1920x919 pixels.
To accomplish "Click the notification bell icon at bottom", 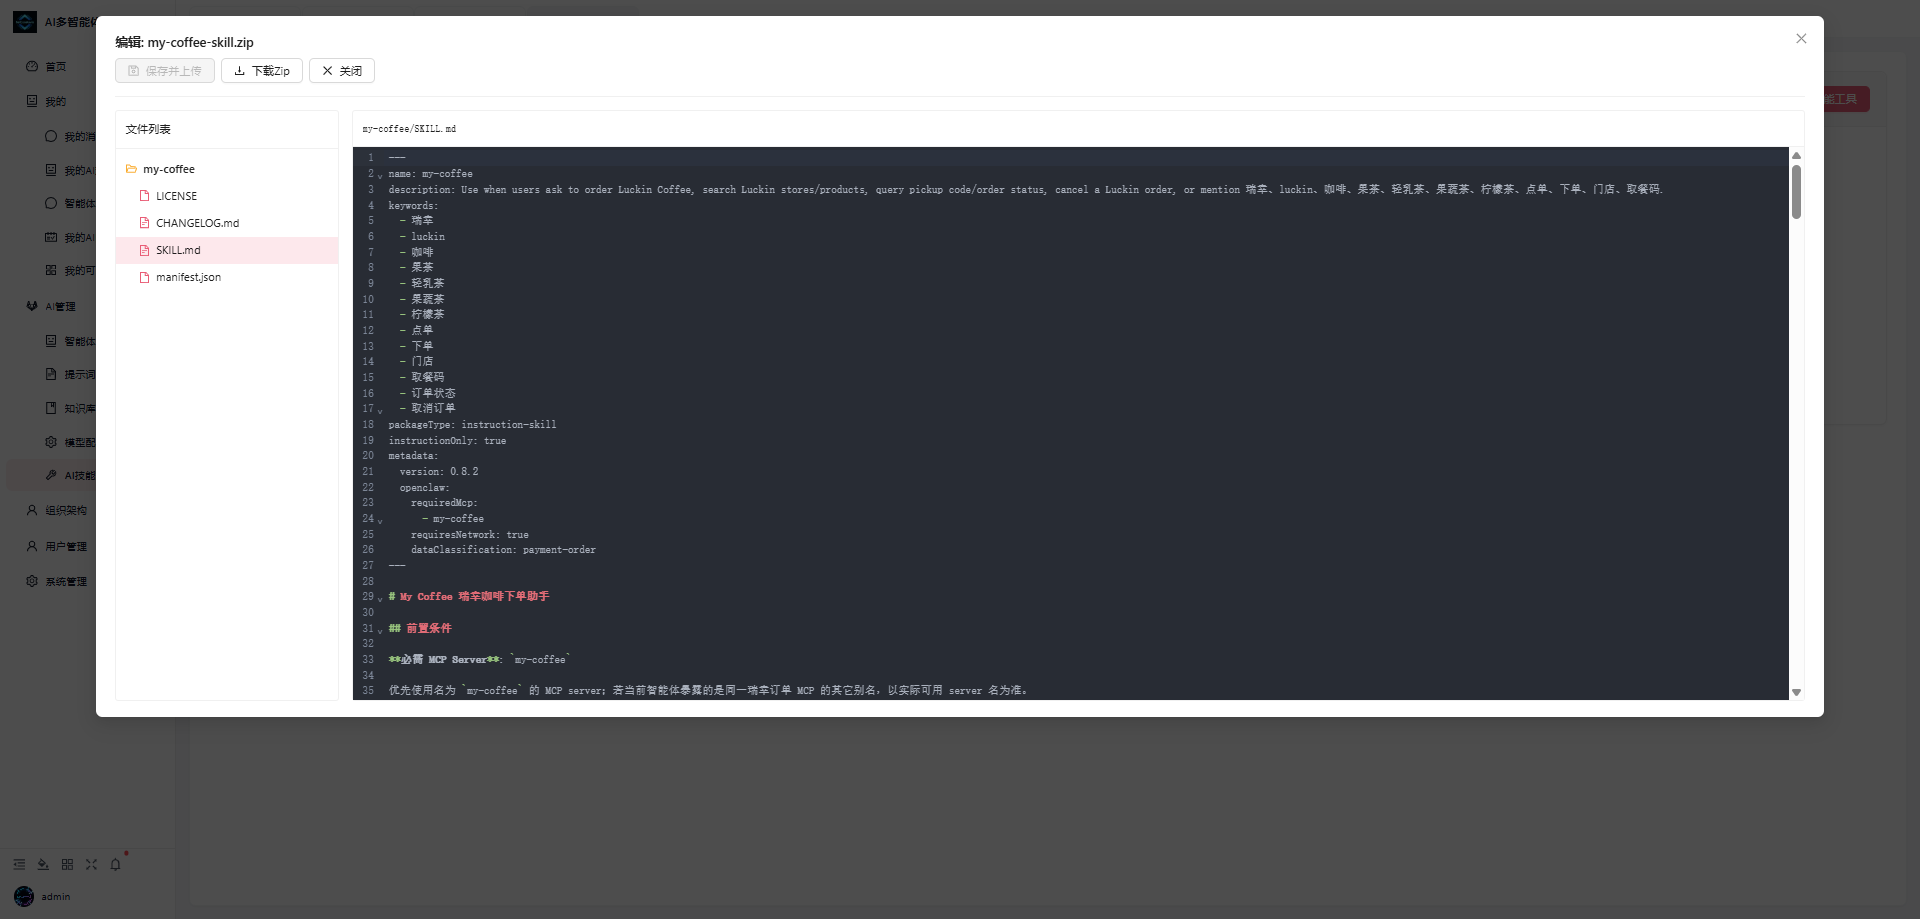I will pos(115,864).
